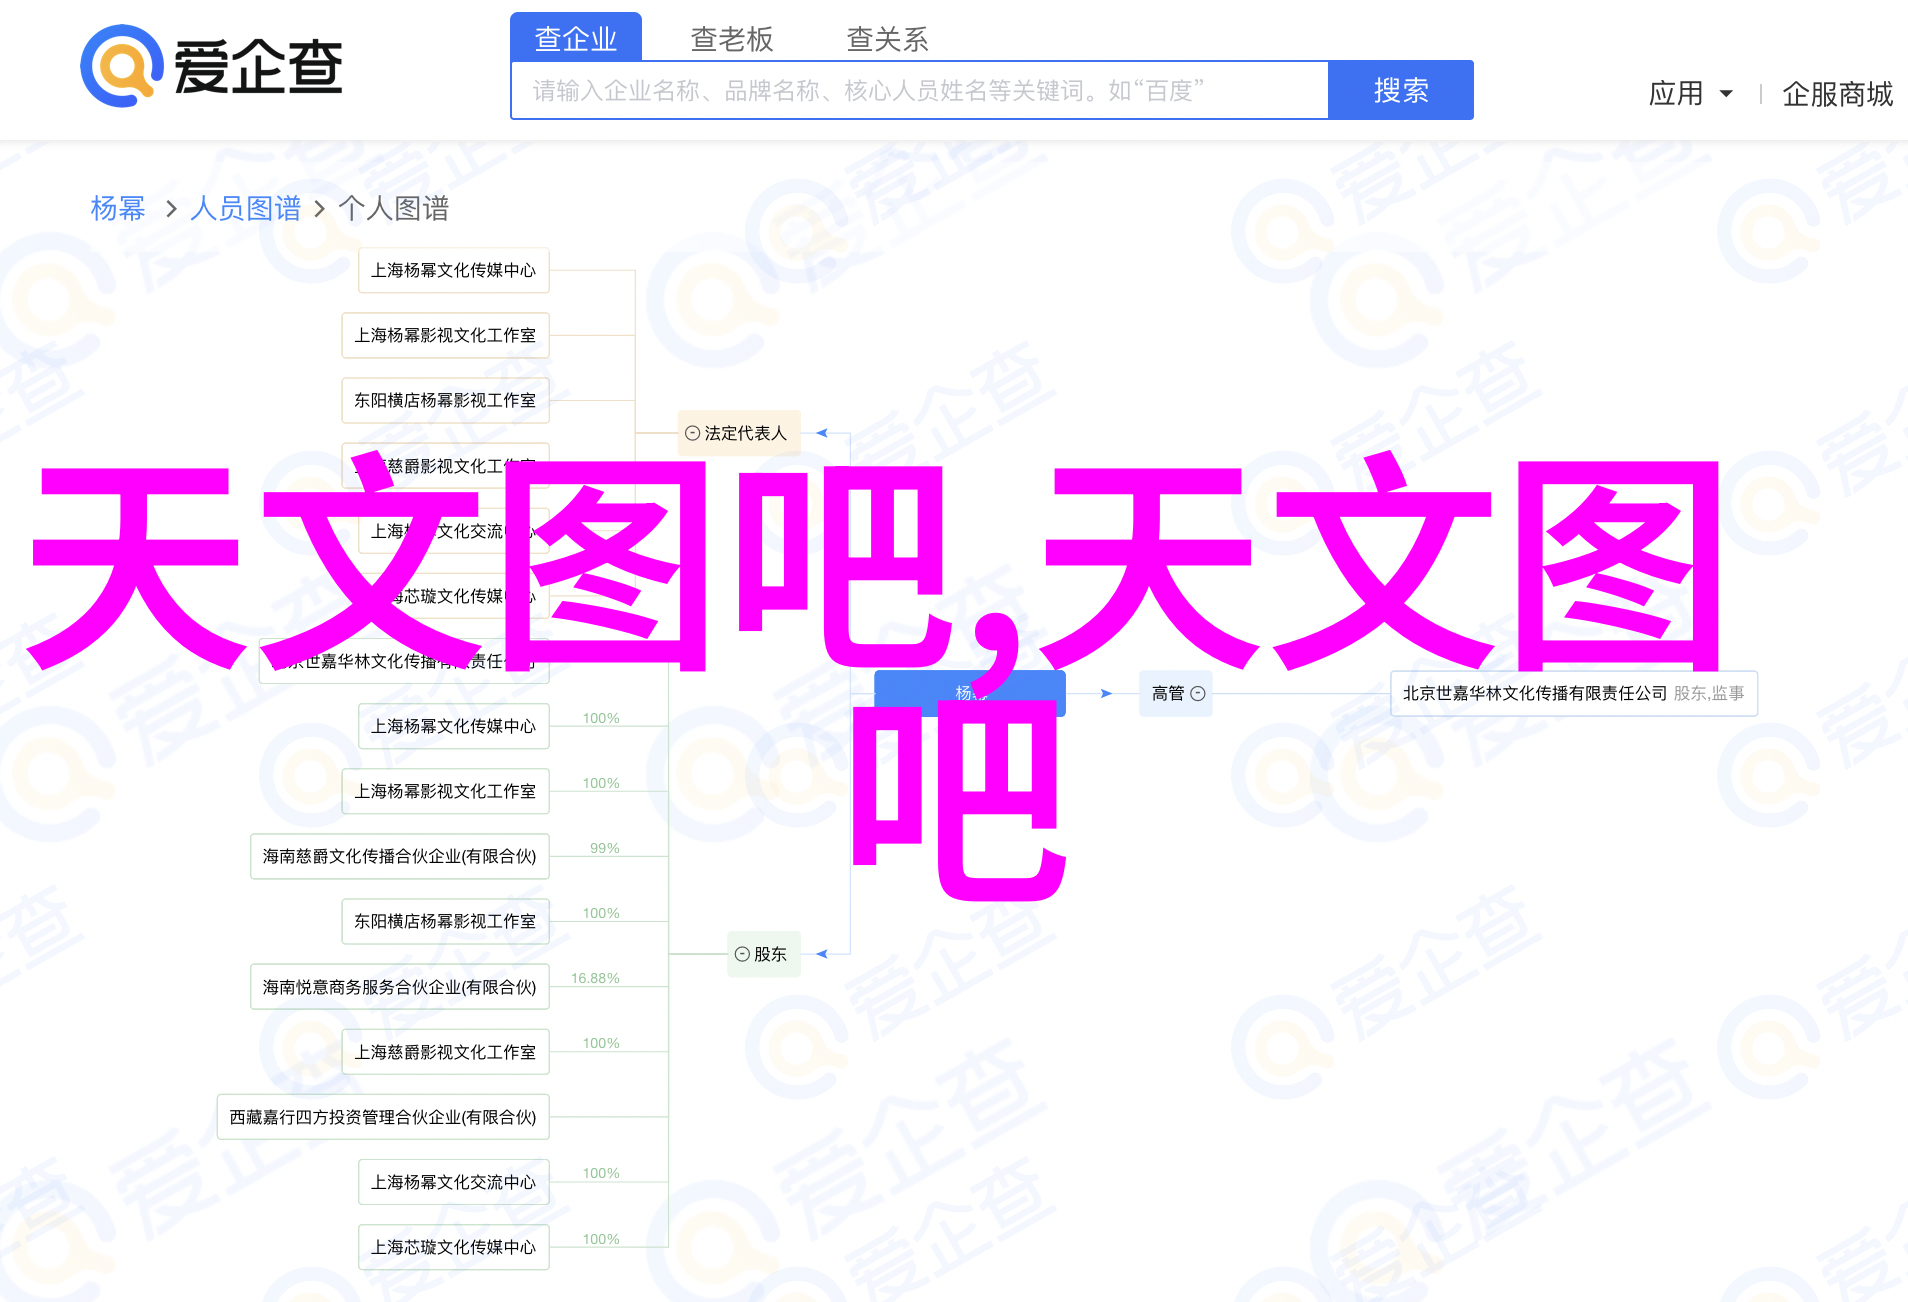Click the 股东 node label

point(770,954)
